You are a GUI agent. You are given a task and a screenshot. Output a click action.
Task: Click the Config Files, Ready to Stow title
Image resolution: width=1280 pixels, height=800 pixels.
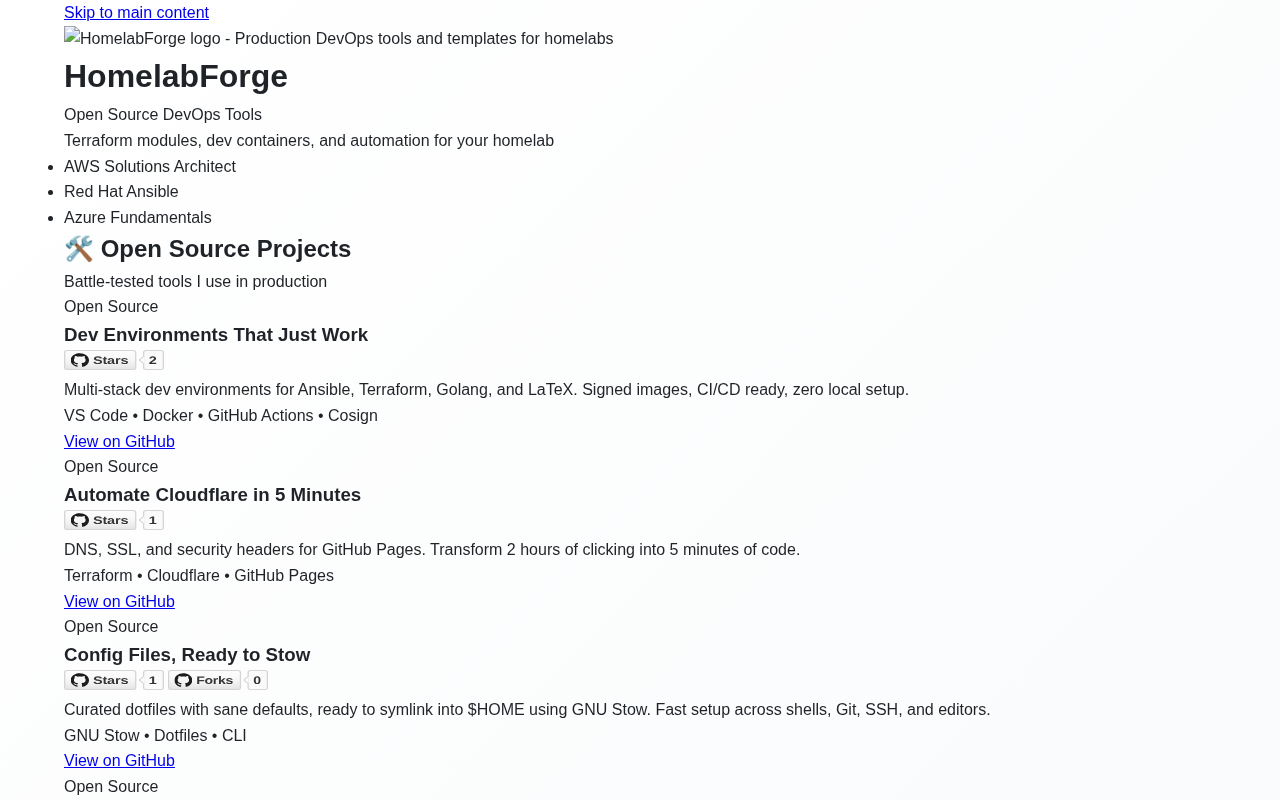[x=187, y=655]
